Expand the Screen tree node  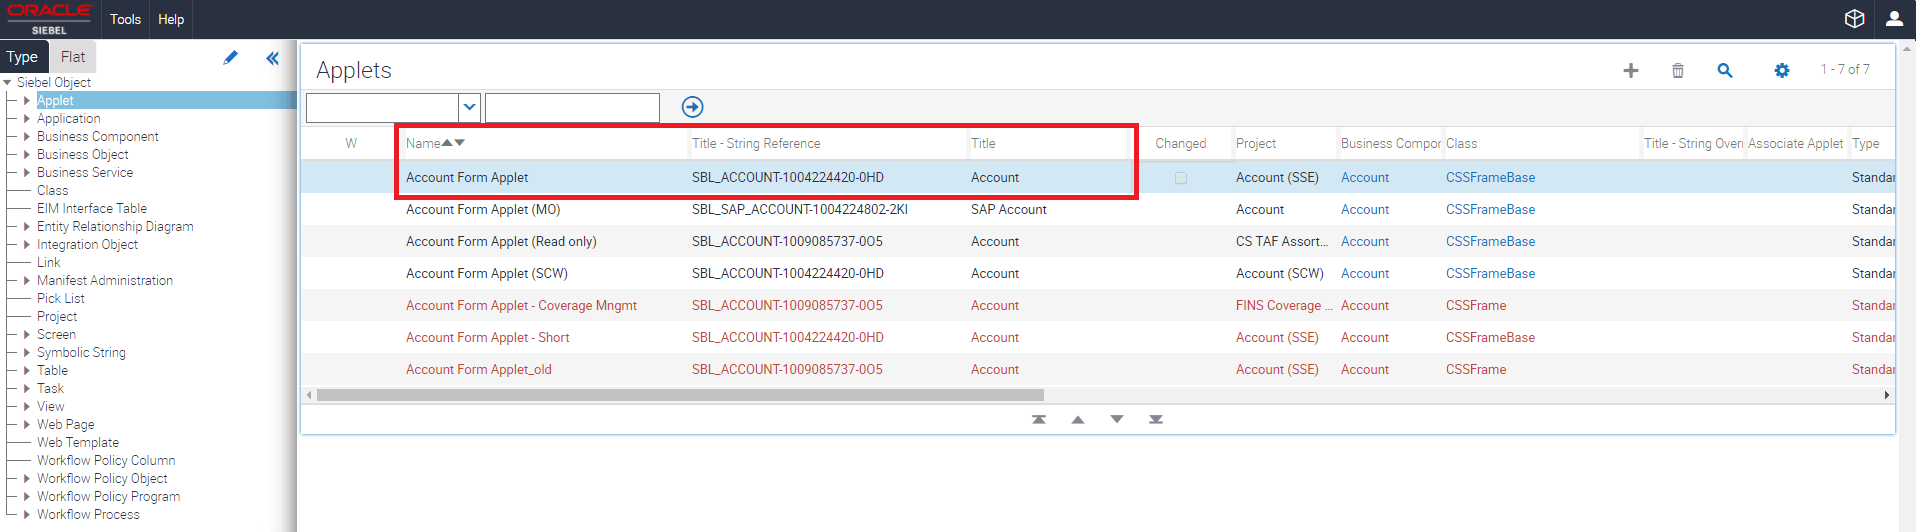(27, 335)
